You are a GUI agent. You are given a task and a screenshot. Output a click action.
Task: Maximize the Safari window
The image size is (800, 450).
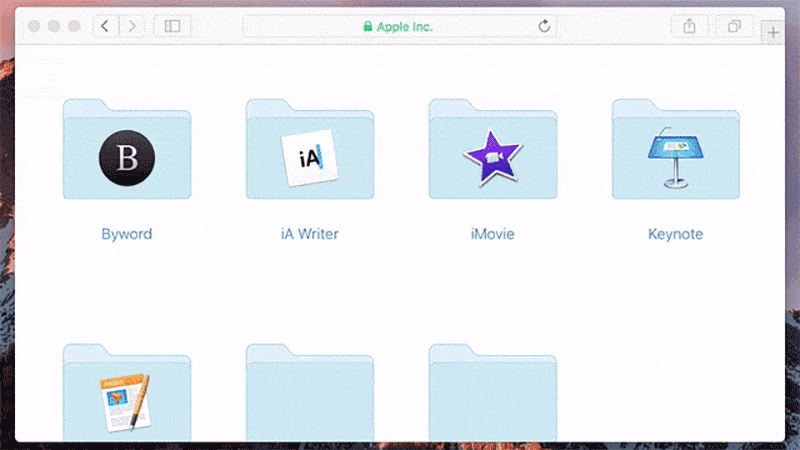pyautogui.click(x=74, y=26)
